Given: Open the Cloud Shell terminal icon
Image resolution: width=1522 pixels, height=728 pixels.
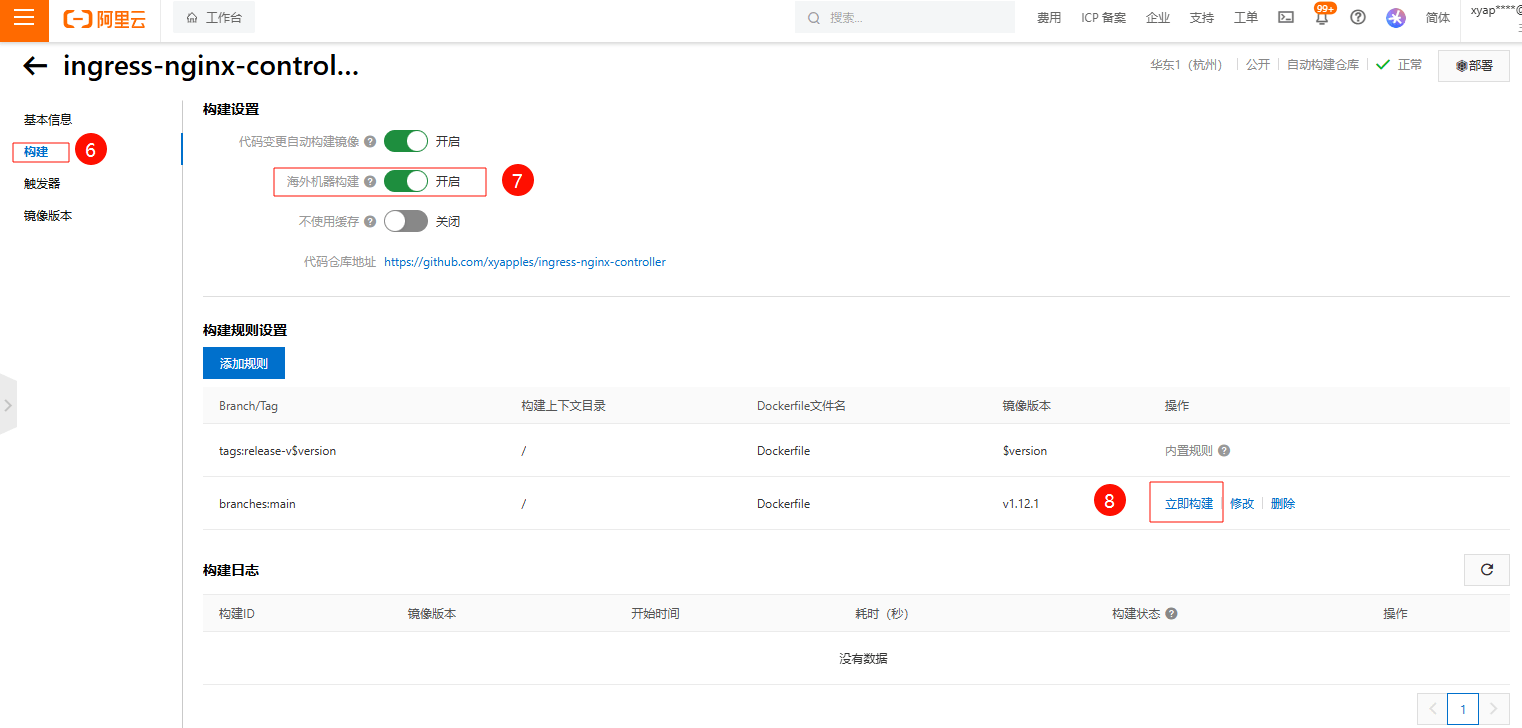Looking at the screenshot, I should click(x=1286, y=18).
